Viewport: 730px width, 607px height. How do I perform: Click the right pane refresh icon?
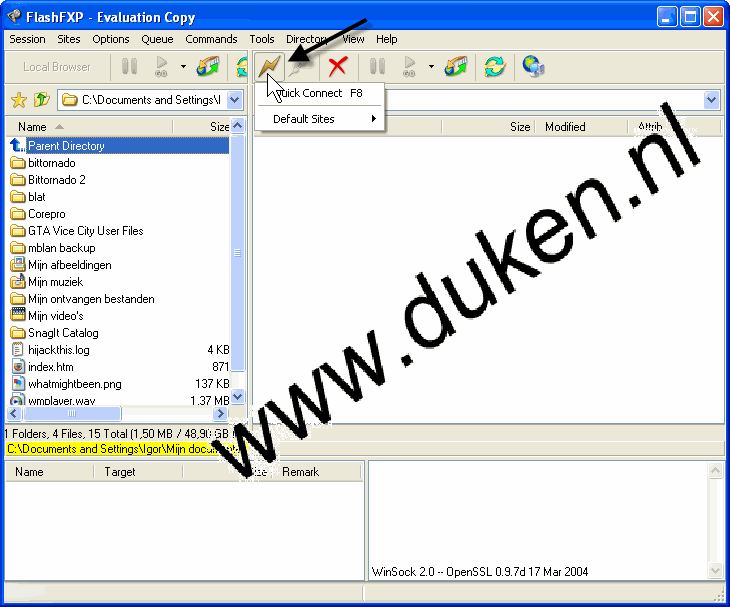(x=494, y=66)
